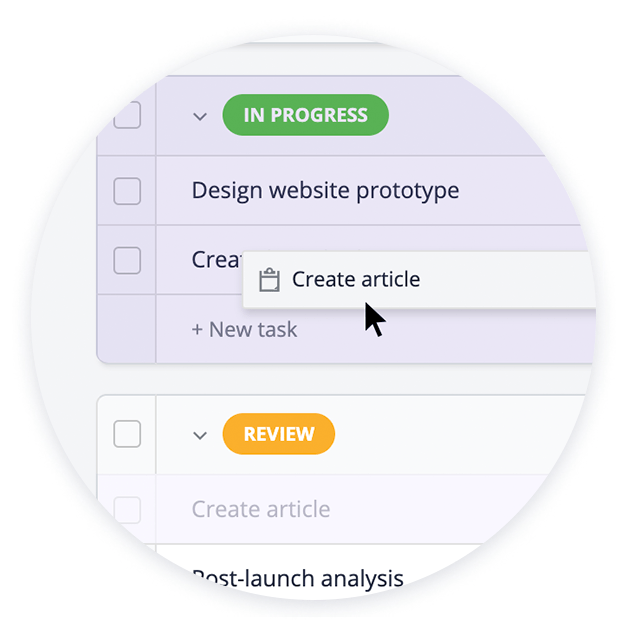Click the clipboard icon beside the dragged Create article

click(x=269, y=280)
